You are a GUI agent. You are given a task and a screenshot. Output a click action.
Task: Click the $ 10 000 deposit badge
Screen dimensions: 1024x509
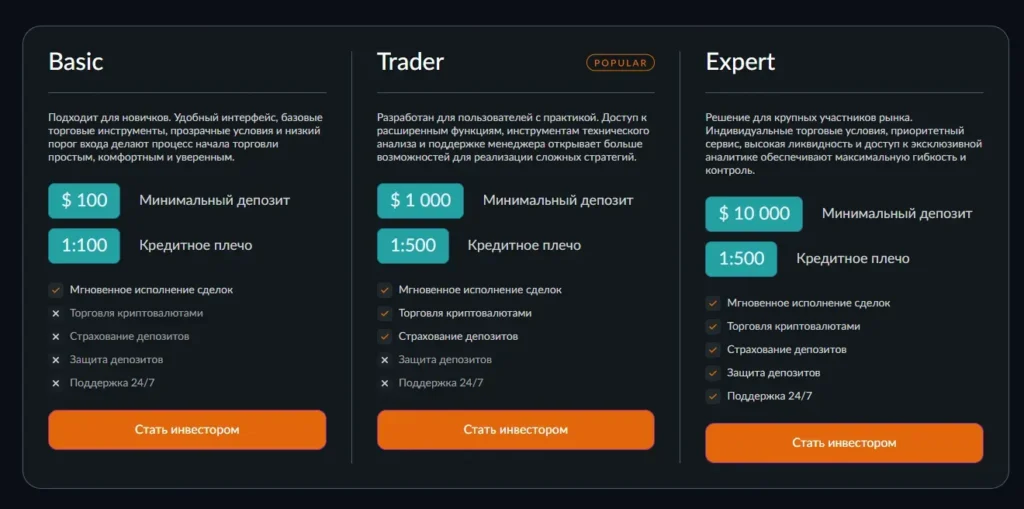753,214
